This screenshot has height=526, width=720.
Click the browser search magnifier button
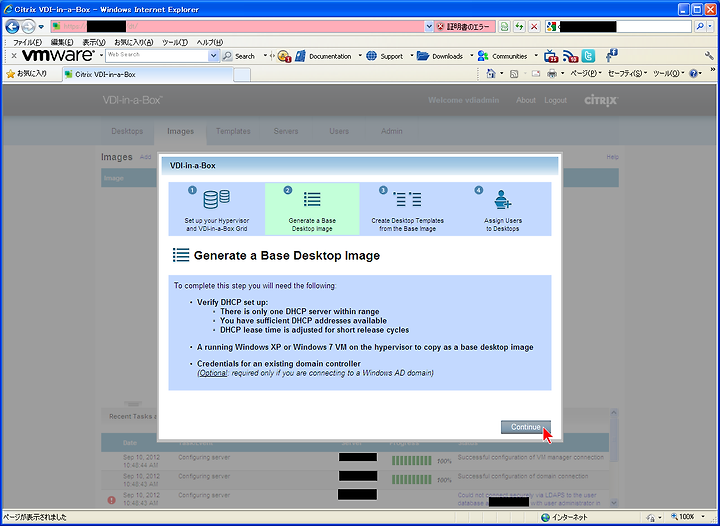click(x=699, y=27)
